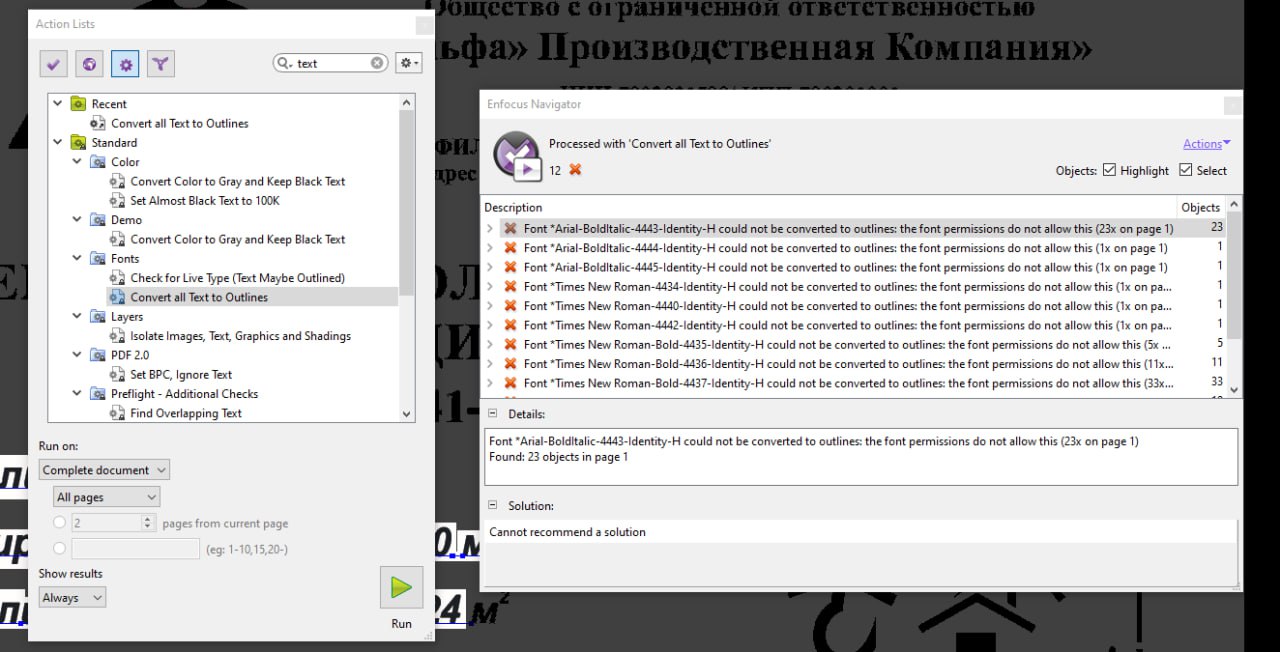Click action icon beside Find Overlapping Text
This screenshot has height=652, width=1280.
pos(117,413)
